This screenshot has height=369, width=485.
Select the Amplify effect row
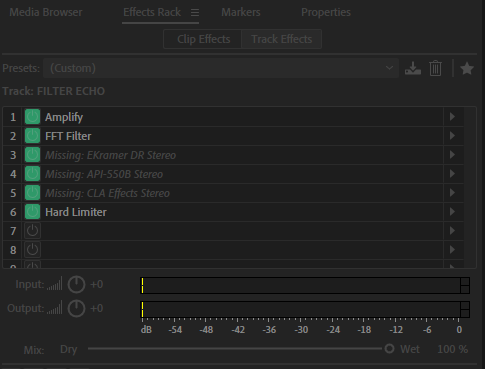point(232,117)
